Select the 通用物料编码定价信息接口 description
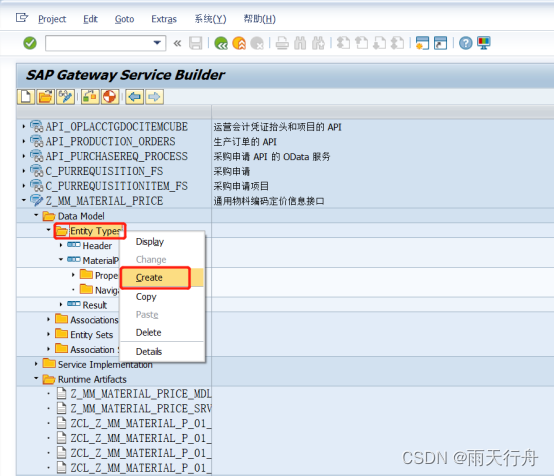Image resolution: width=554 pixels, height=476 pixels. 269,201
